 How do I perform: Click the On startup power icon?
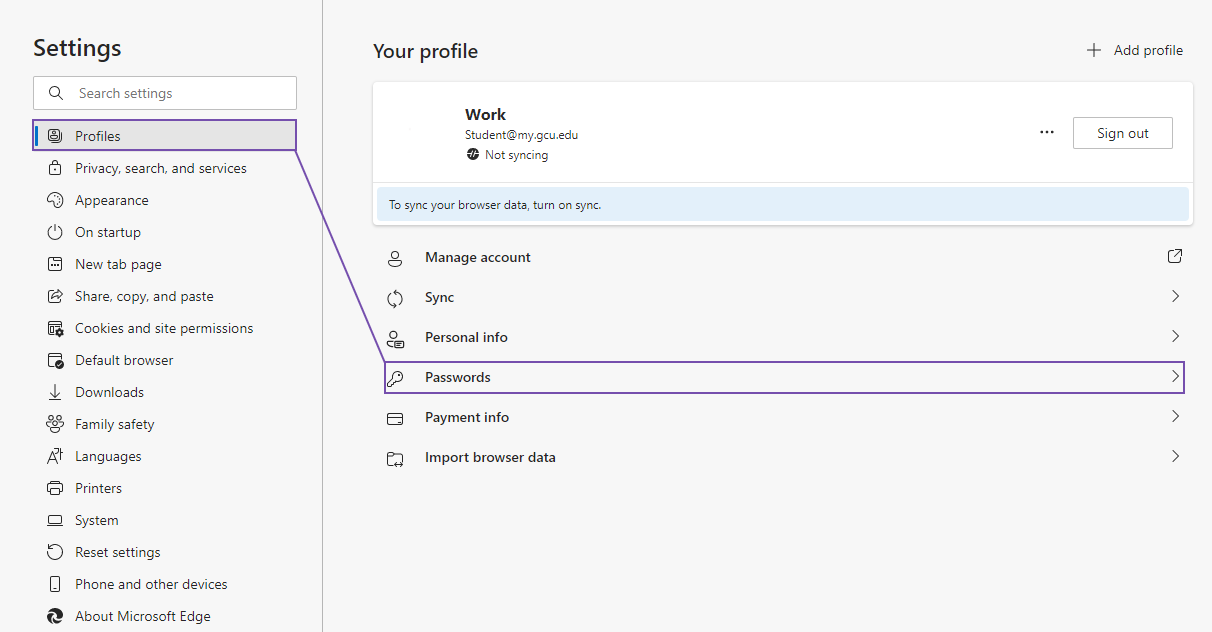(x=55, y=232)
